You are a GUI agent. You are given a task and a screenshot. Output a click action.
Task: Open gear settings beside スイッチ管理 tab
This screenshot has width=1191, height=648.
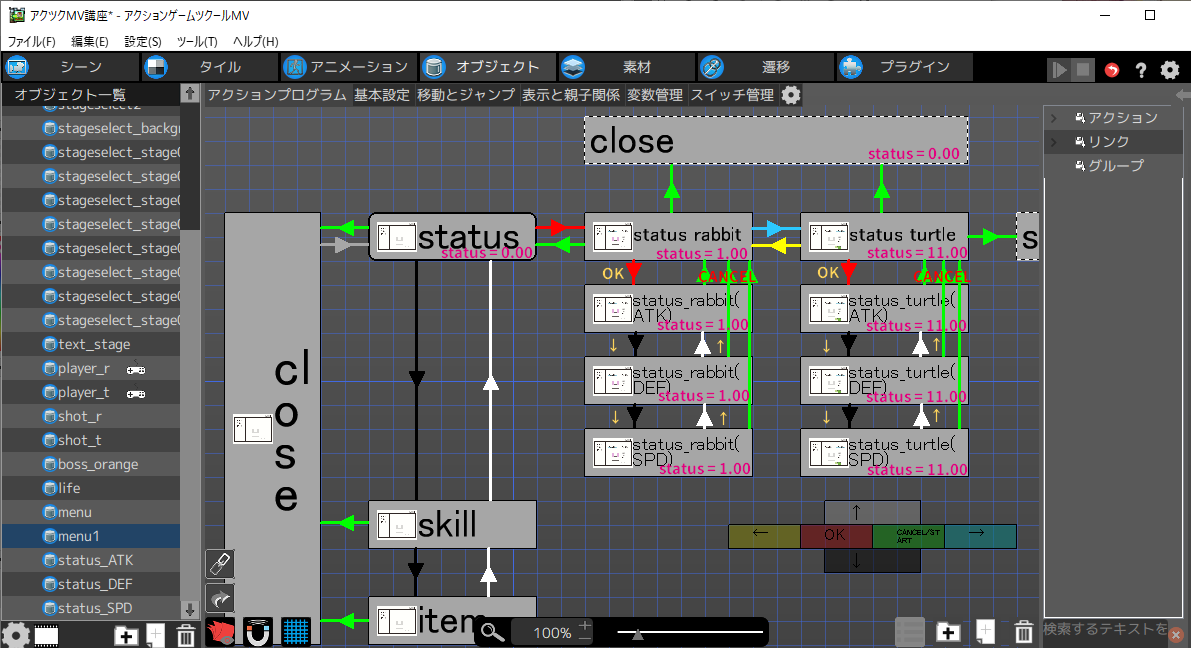point(791,95)
